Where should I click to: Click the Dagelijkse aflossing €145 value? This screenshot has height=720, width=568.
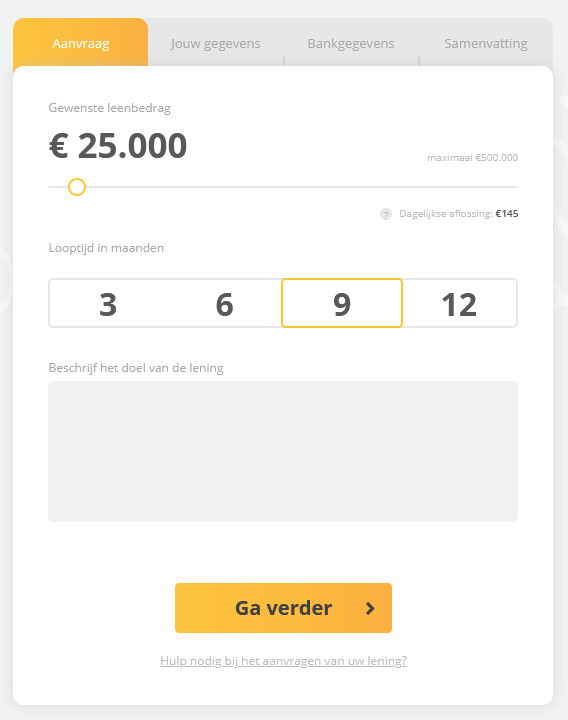point(507,214)
